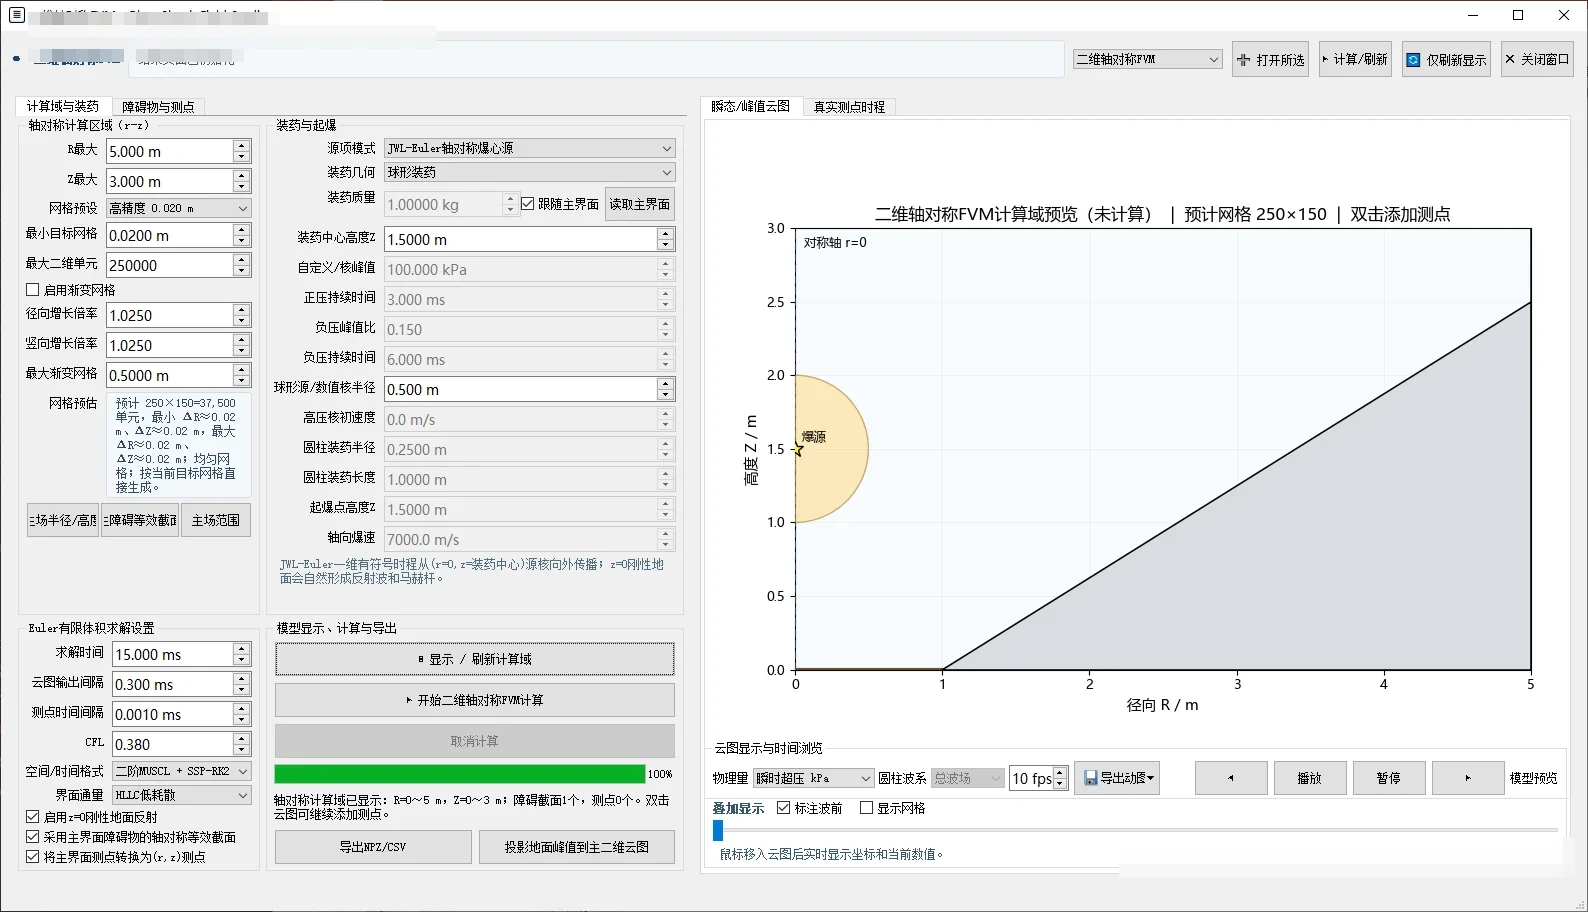Click the 主场半径/高度 button

click(x=63, y=520)
